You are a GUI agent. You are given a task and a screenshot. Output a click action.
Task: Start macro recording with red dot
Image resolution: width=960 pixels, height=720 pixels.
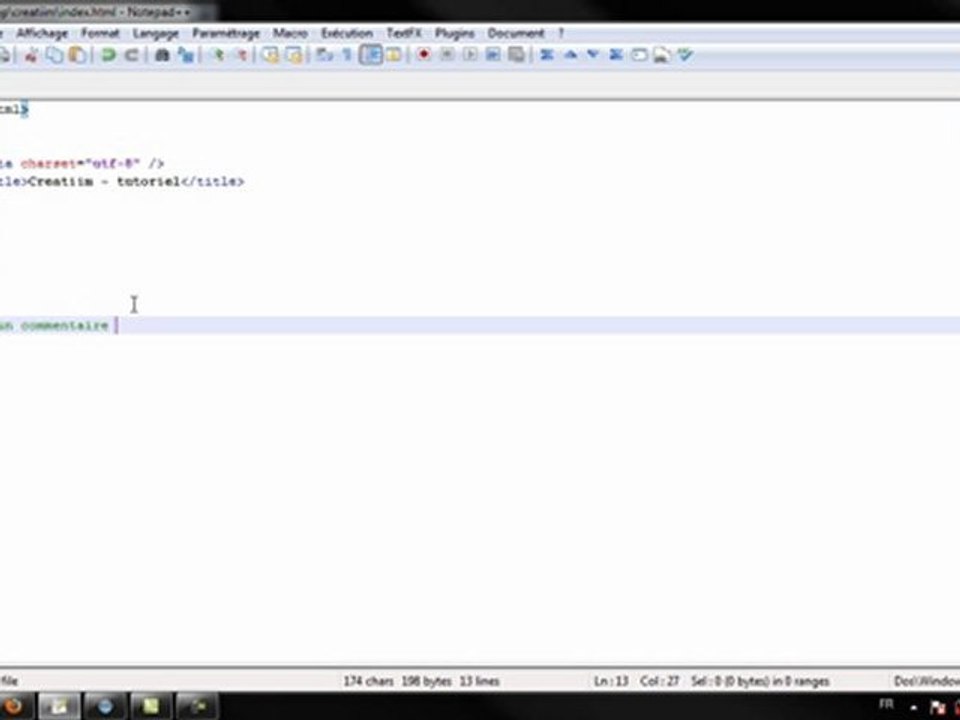[x=423, y=56]
